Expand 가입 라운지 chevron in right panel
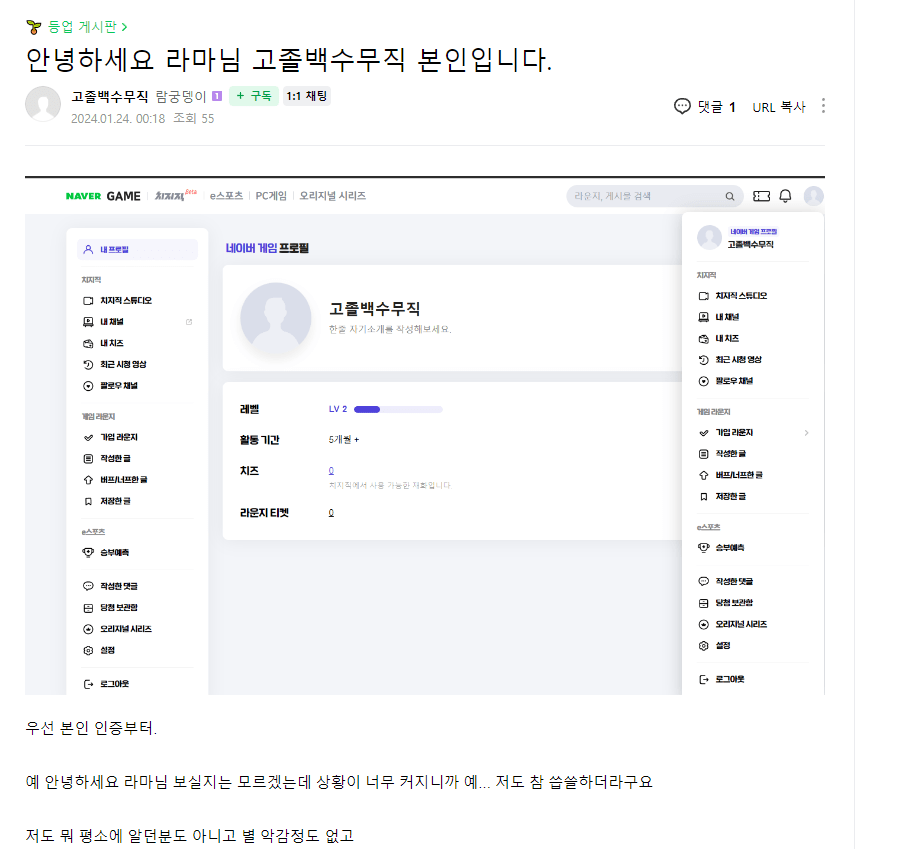 click(x=806, y=433)
